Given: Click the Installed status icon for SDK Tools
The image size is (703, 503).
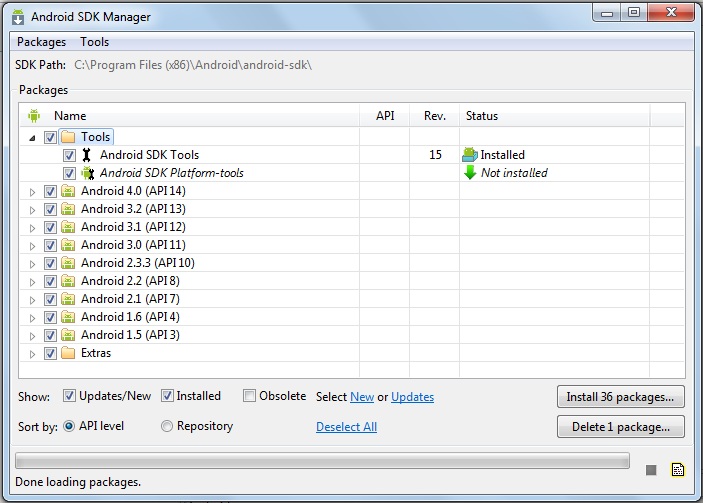Looking at the screenshot, I should click(470, 155).
